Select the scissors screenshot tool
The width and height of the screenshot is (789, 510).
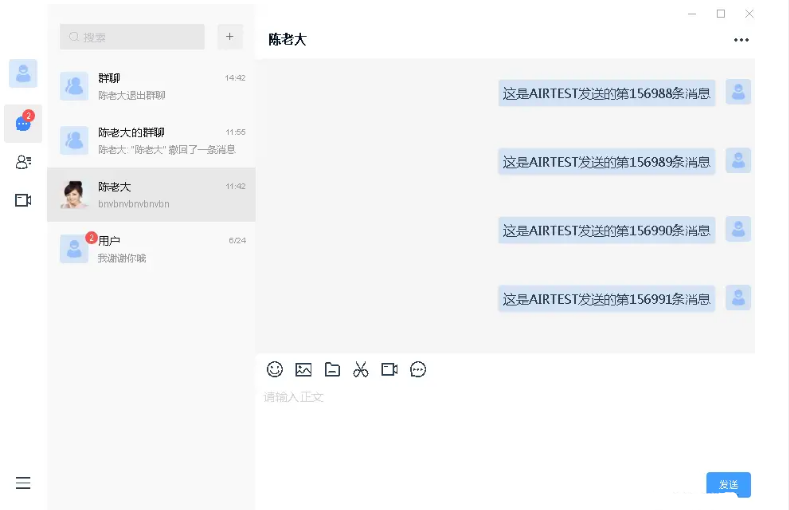pyautogui.click(x=361, y=370)
